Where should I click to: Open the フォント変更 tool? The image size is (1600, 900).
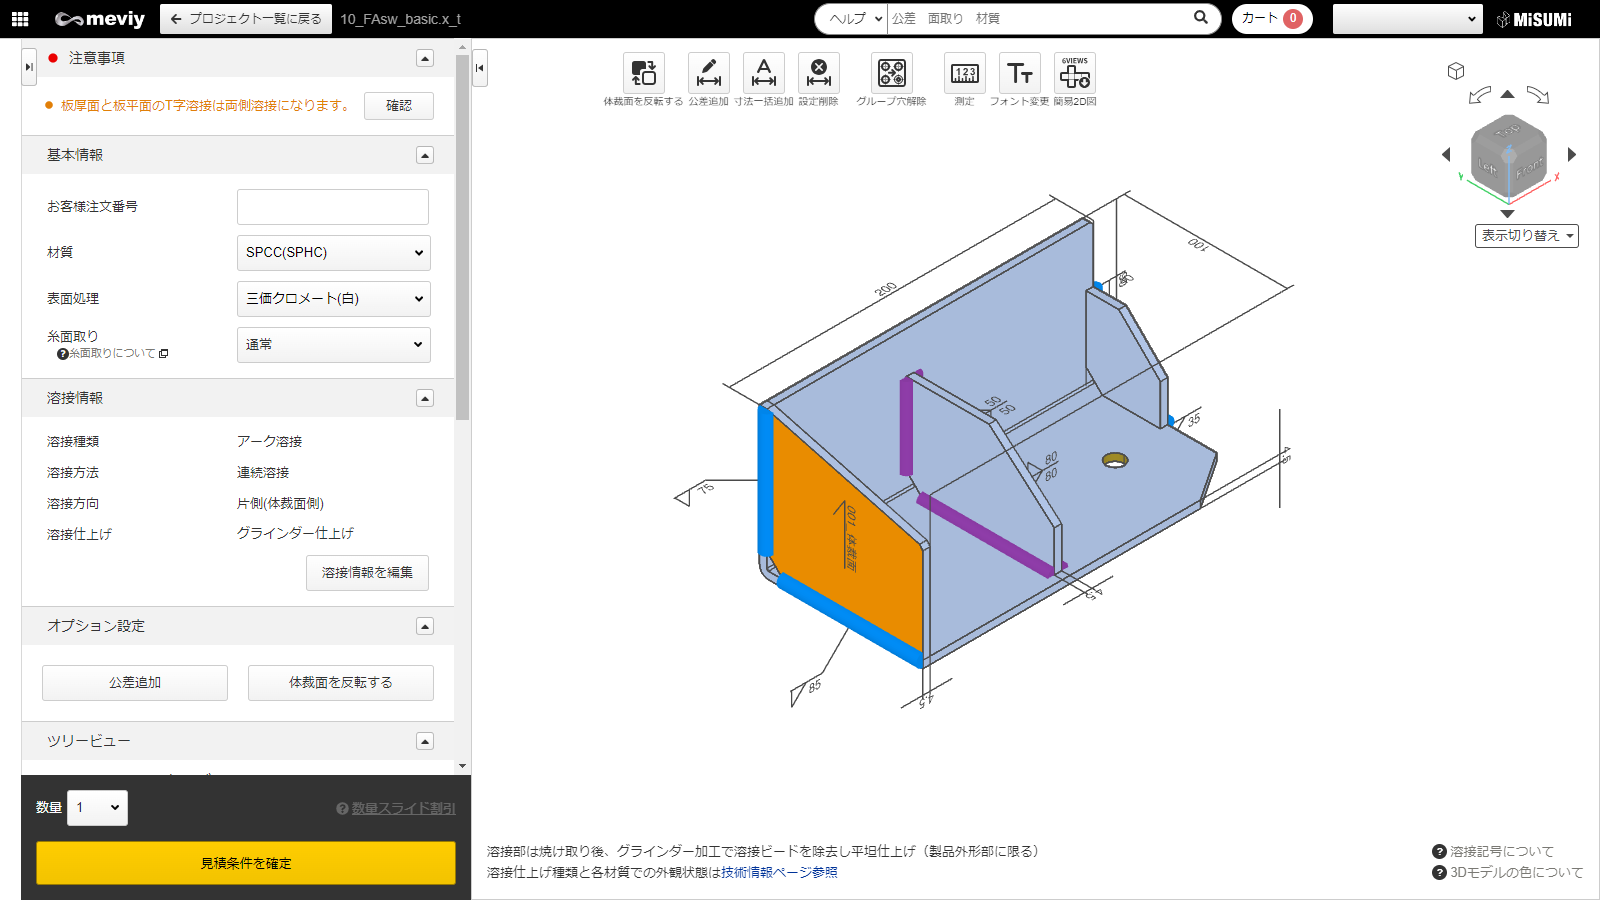[x=1019, y=73]
